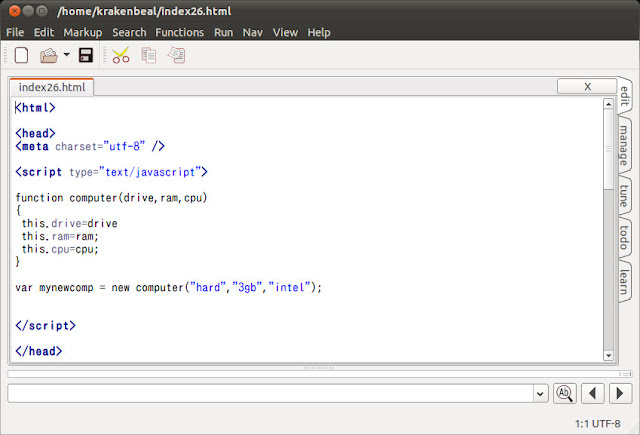This screenshot has height=435, width=640.
Task: Go to next match with right arrow
Action: point(620,393)
